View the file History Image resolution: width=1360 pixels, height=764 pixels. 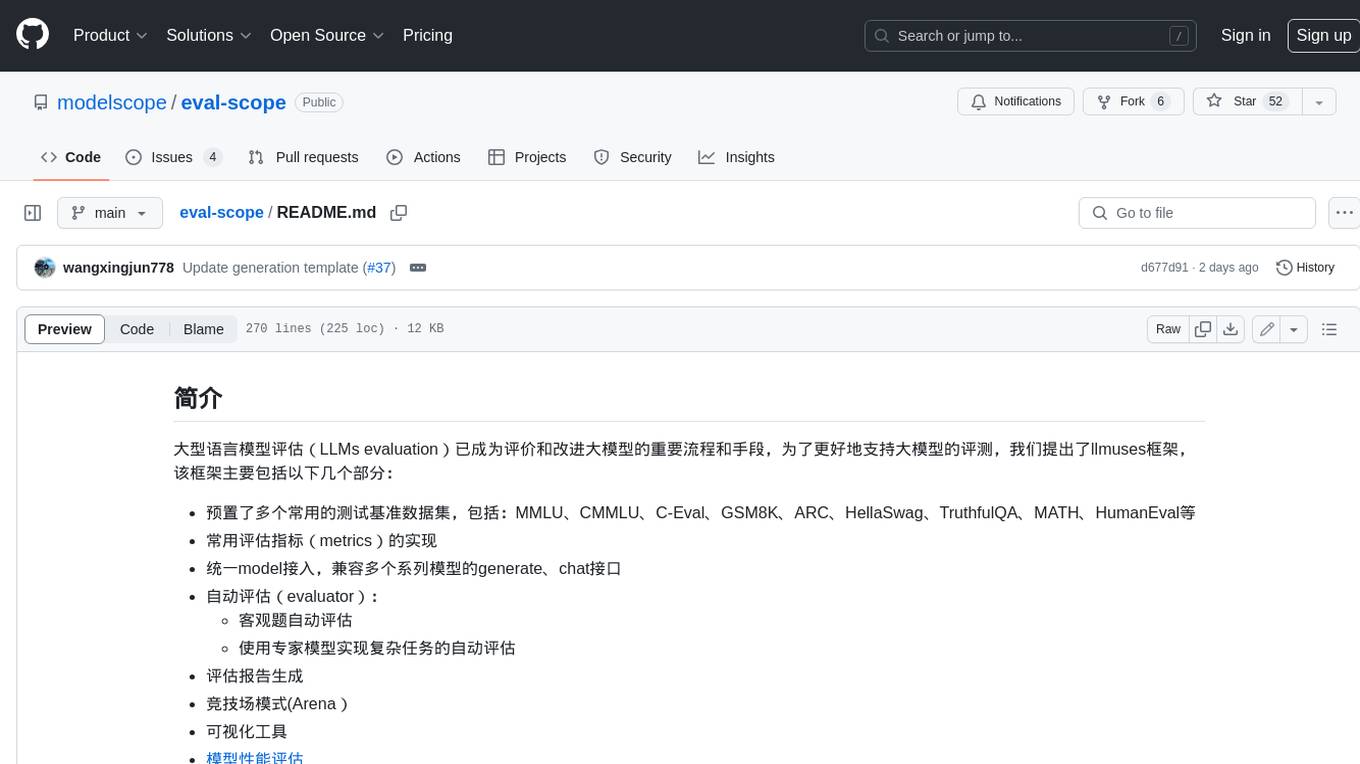(x=1305, y=268)
